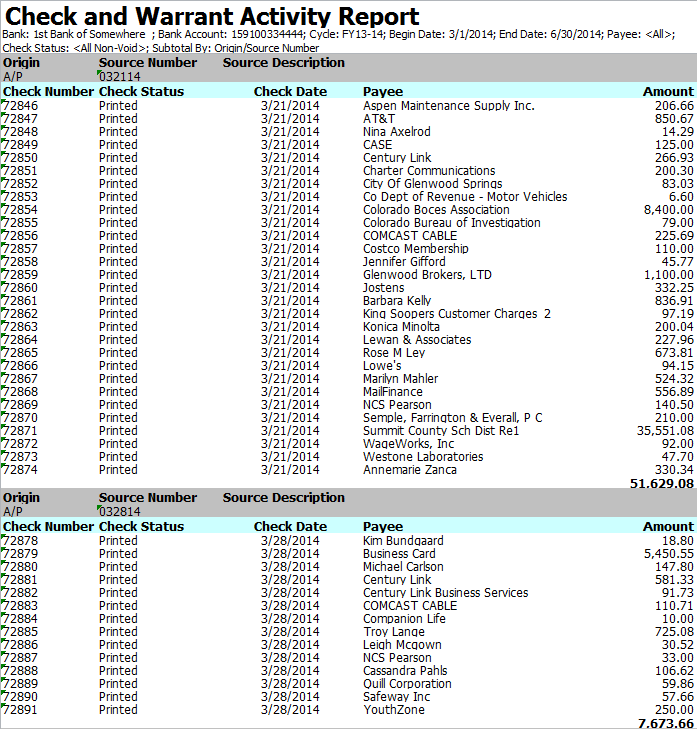The width and height of the screenshot is (697, 729).
Task: Click source number 032814
Action: point(119,512)
